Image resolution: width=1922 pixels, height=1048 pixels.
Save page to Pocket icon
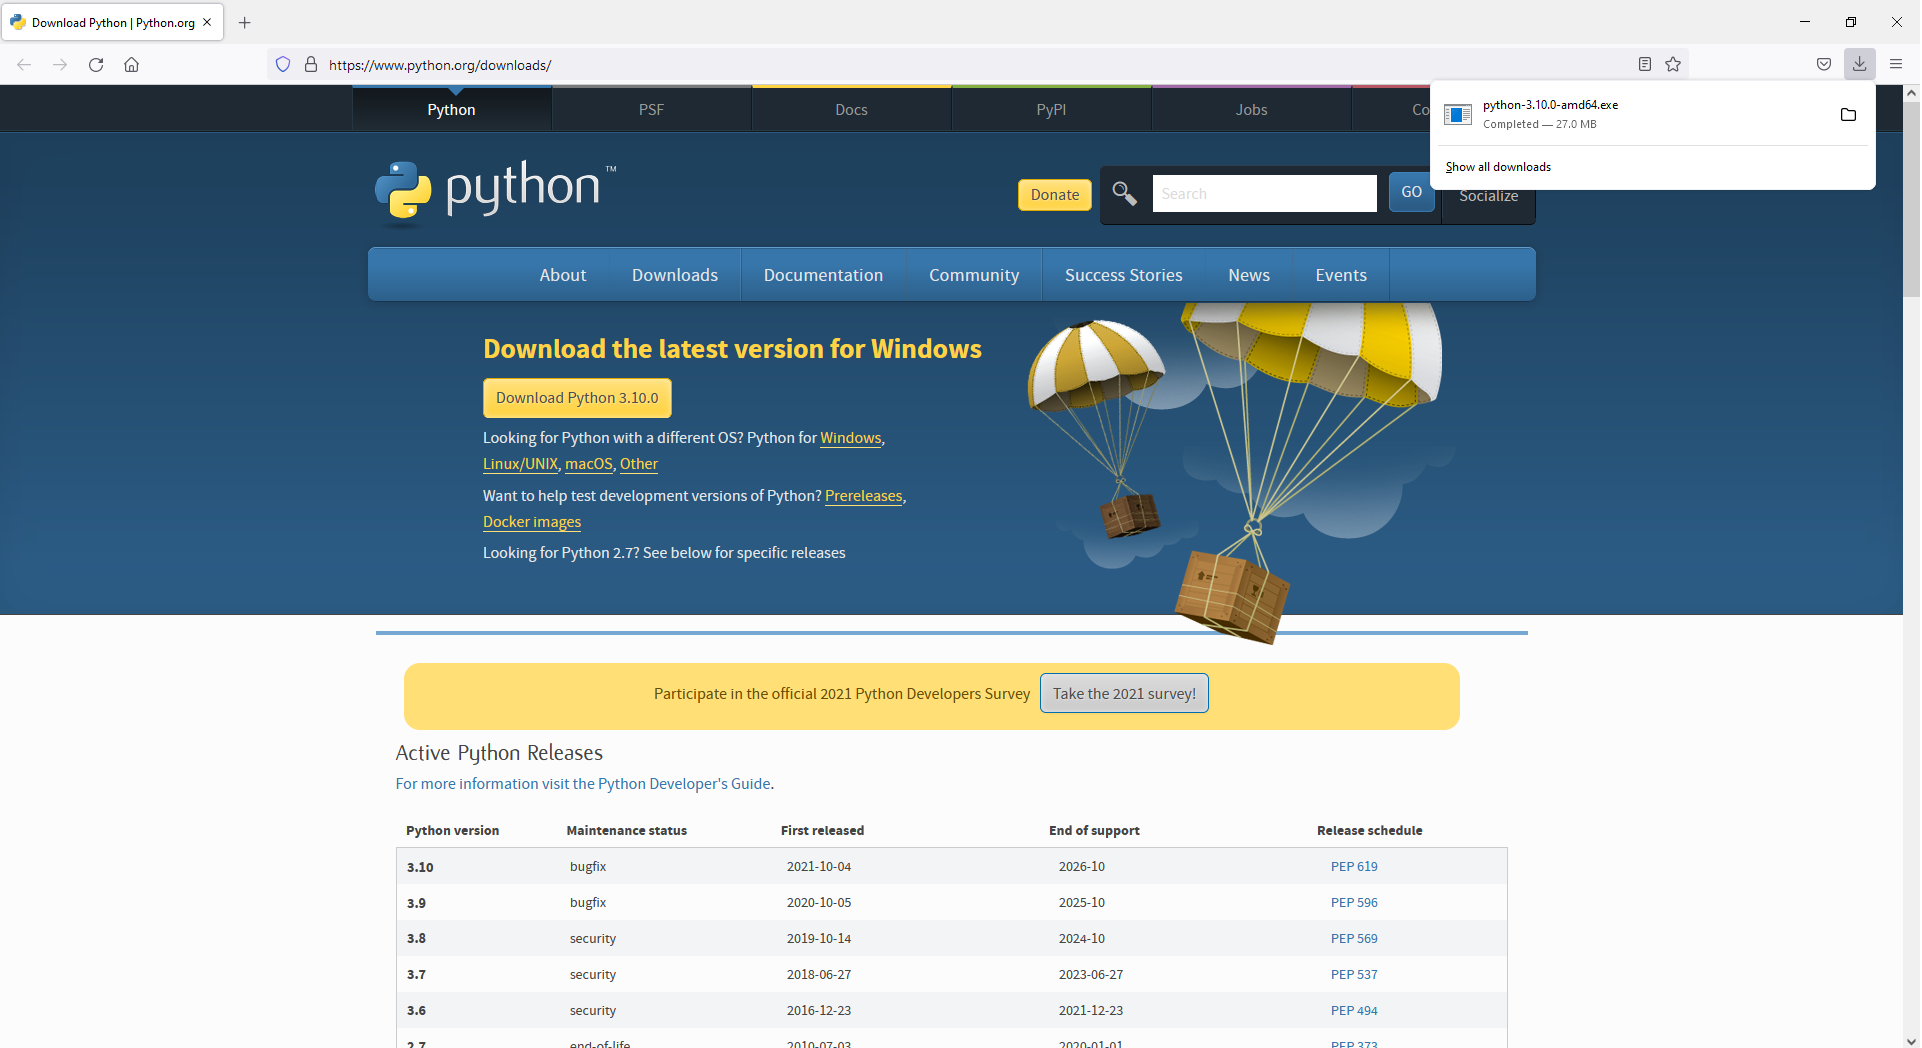[1824, 65]
